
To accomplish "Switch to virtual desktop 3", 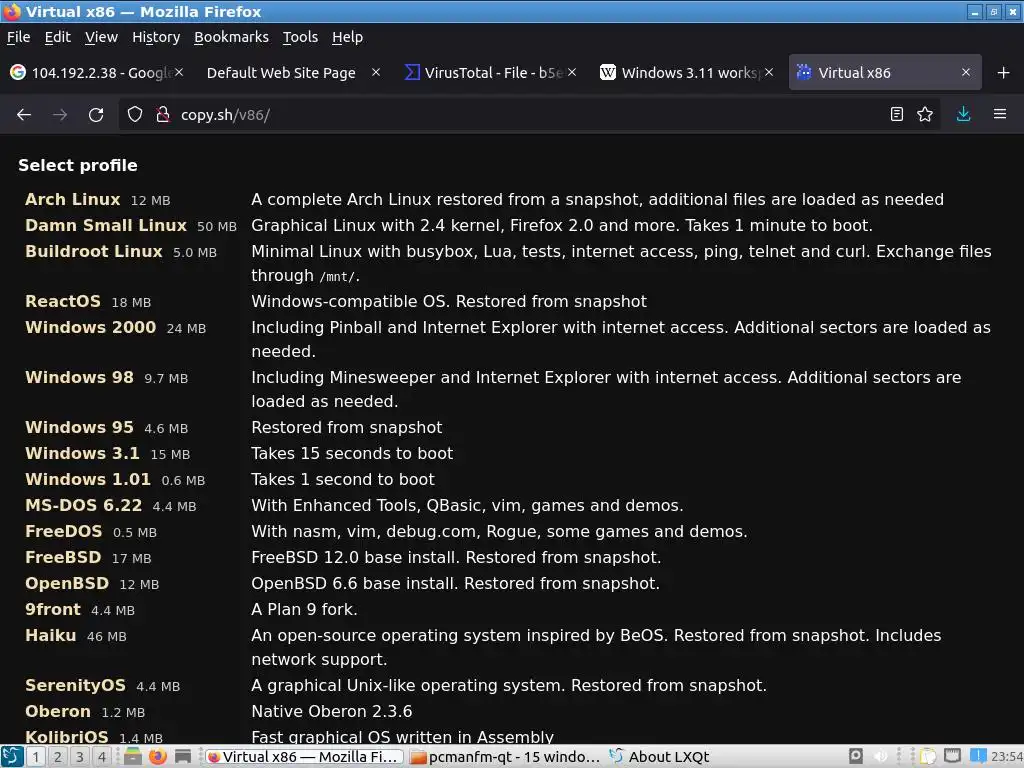I will [80, 757].
